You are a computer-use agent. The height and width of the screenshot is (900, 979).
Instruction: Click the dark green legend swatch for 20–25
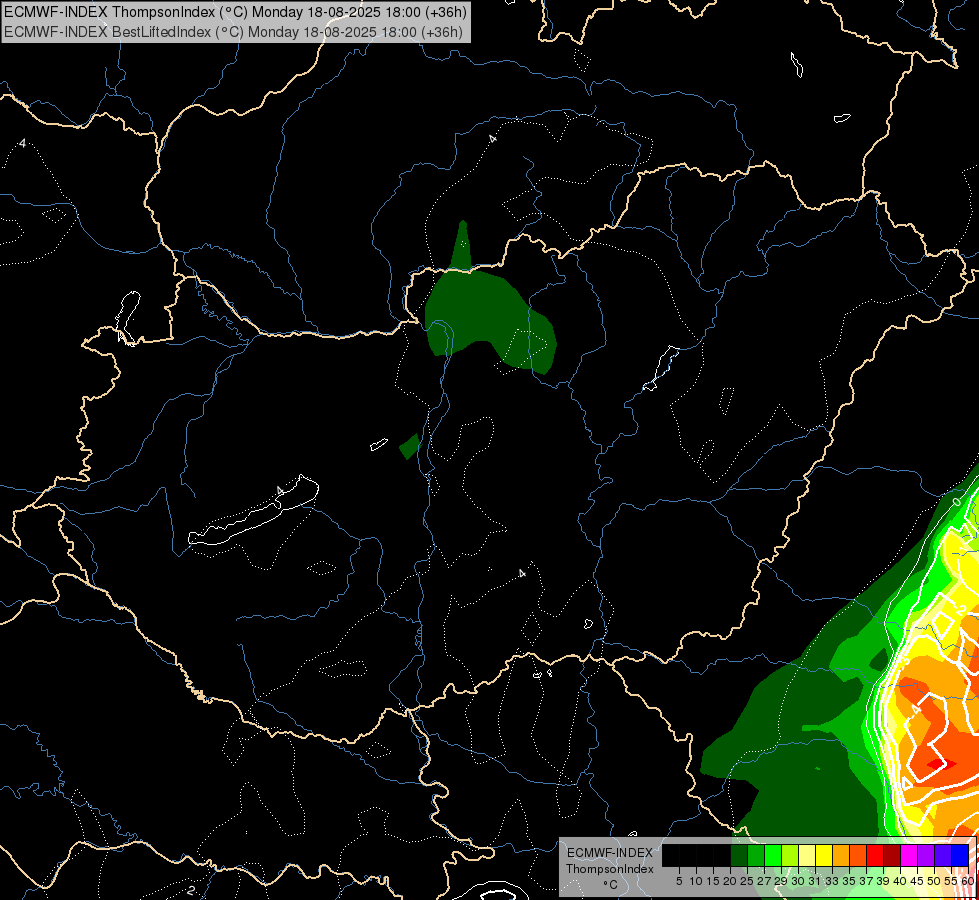click(x=739, y=856)
